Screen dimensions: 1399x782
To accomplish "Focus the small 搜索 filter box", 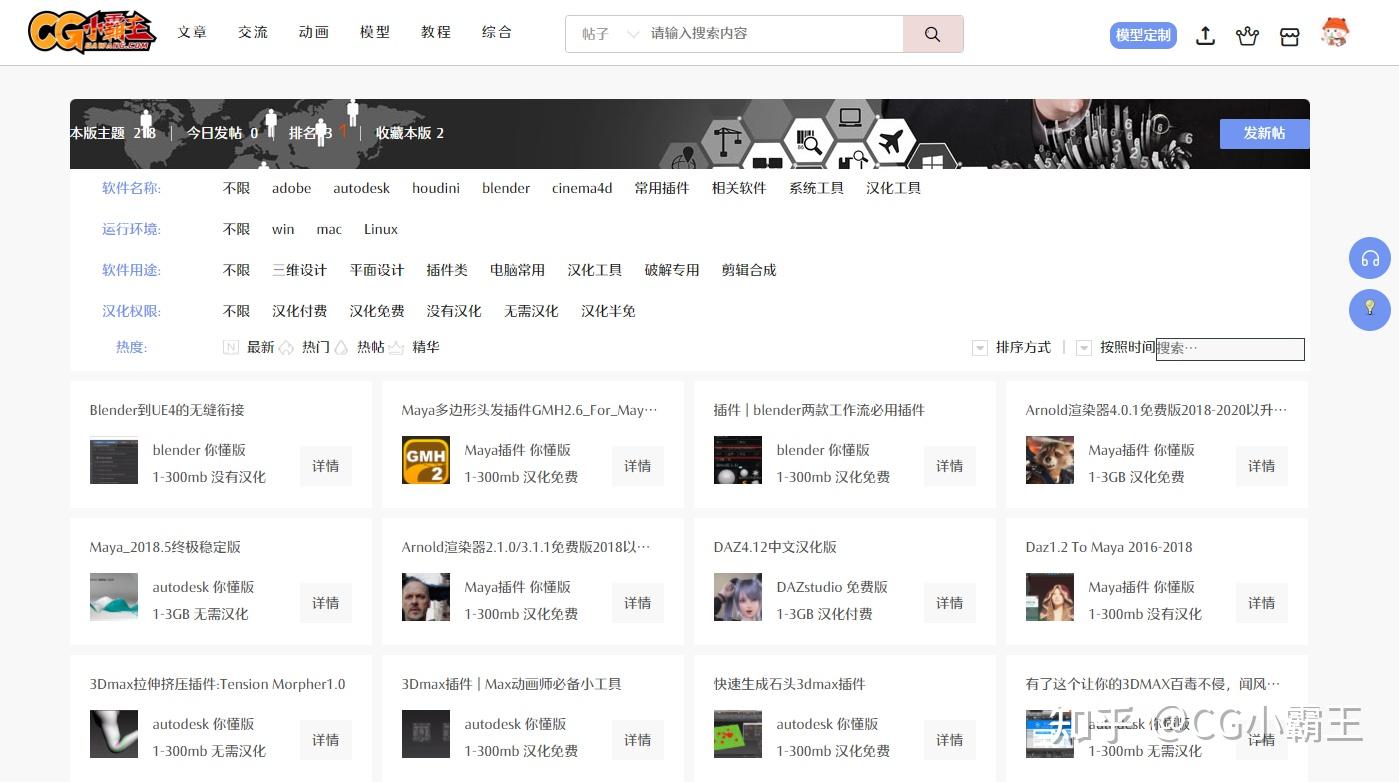I will coord(1230,349).
